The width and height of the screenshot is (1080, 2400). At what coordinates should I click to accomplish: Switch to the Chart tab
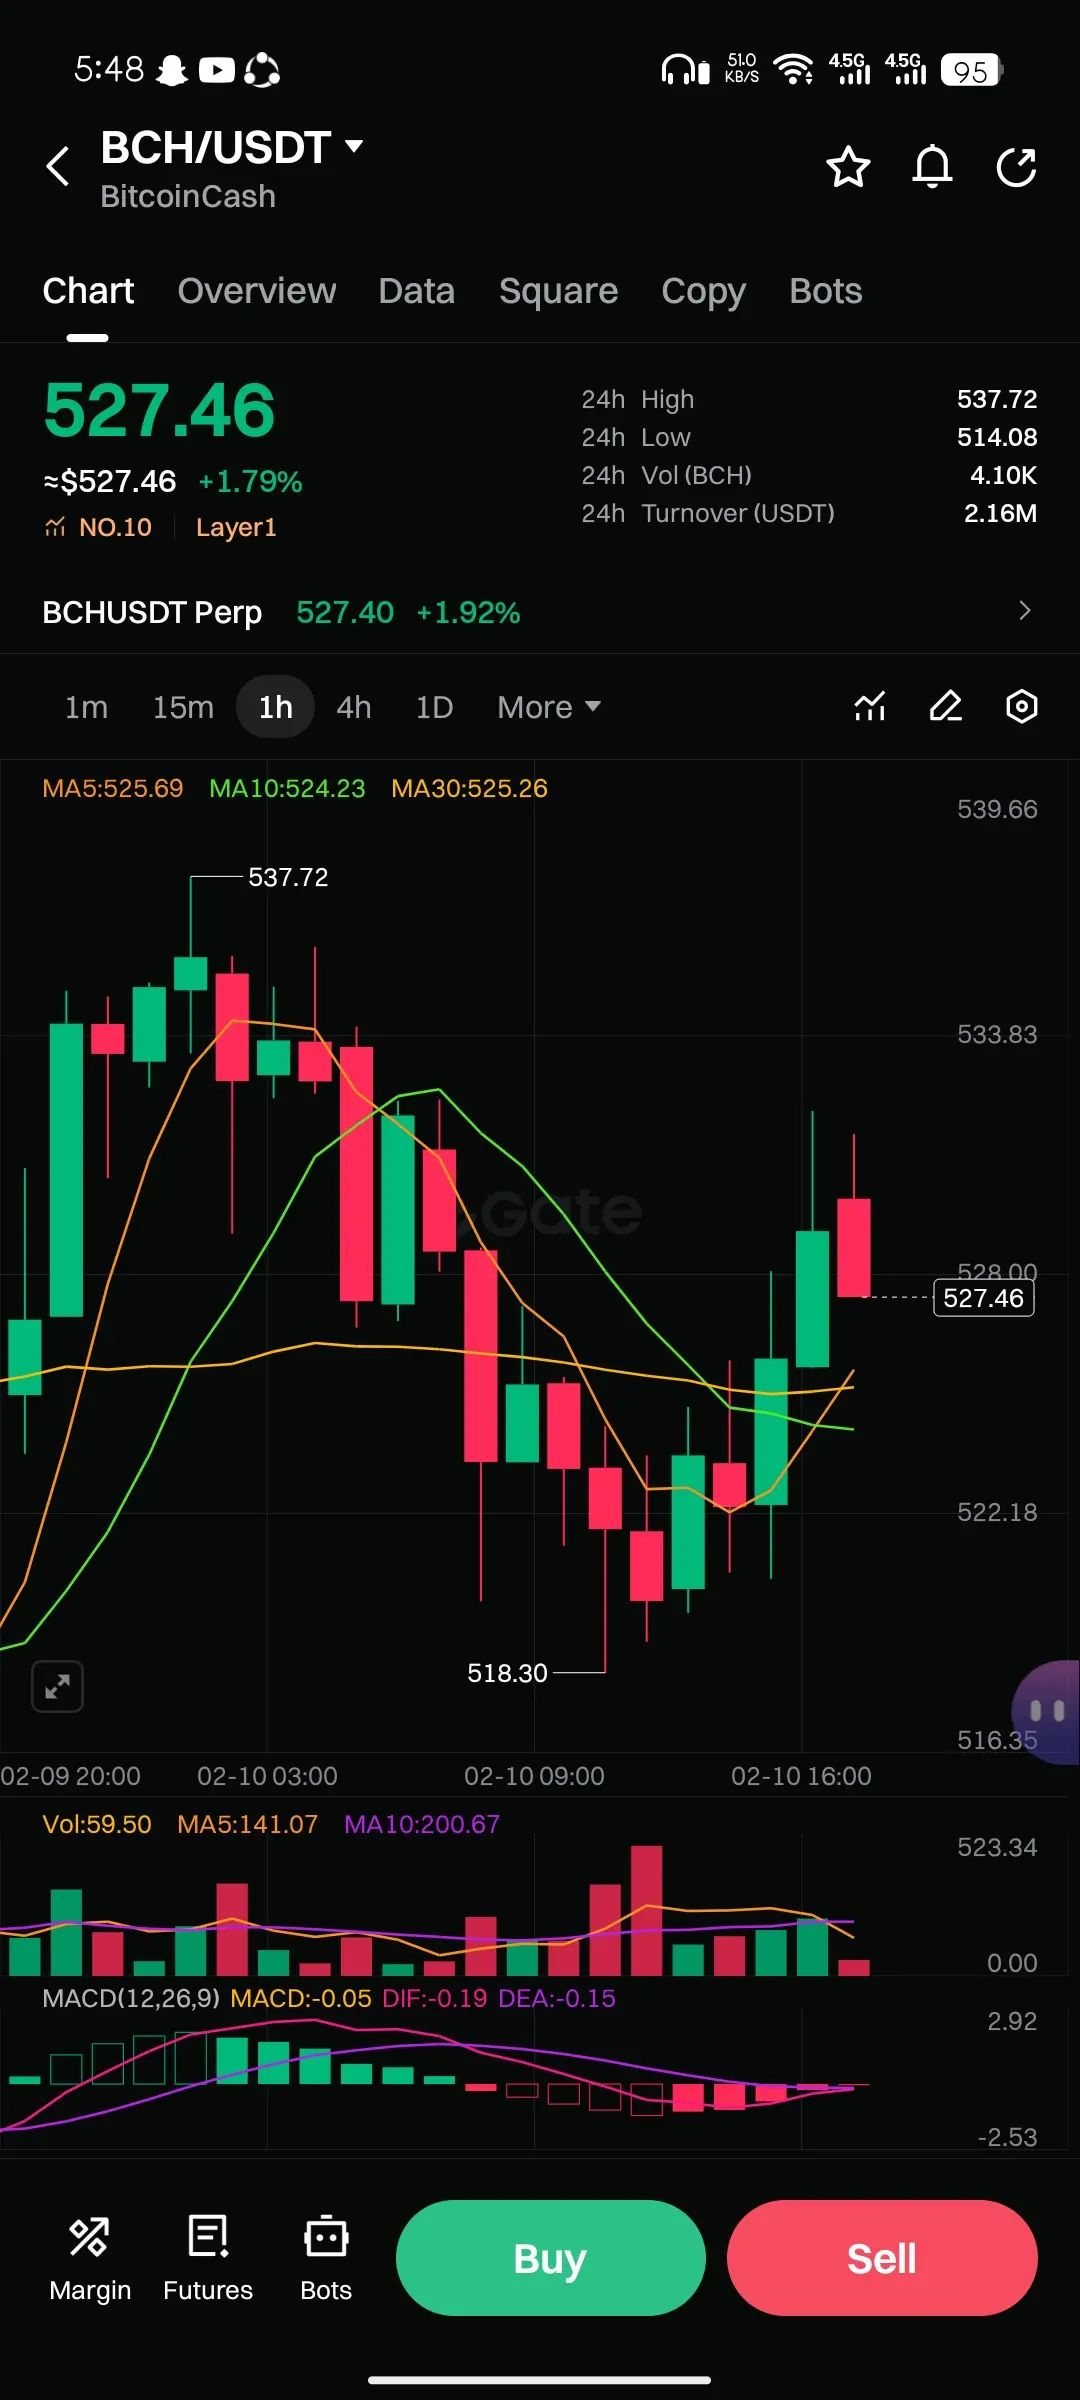tap(88, 291)
